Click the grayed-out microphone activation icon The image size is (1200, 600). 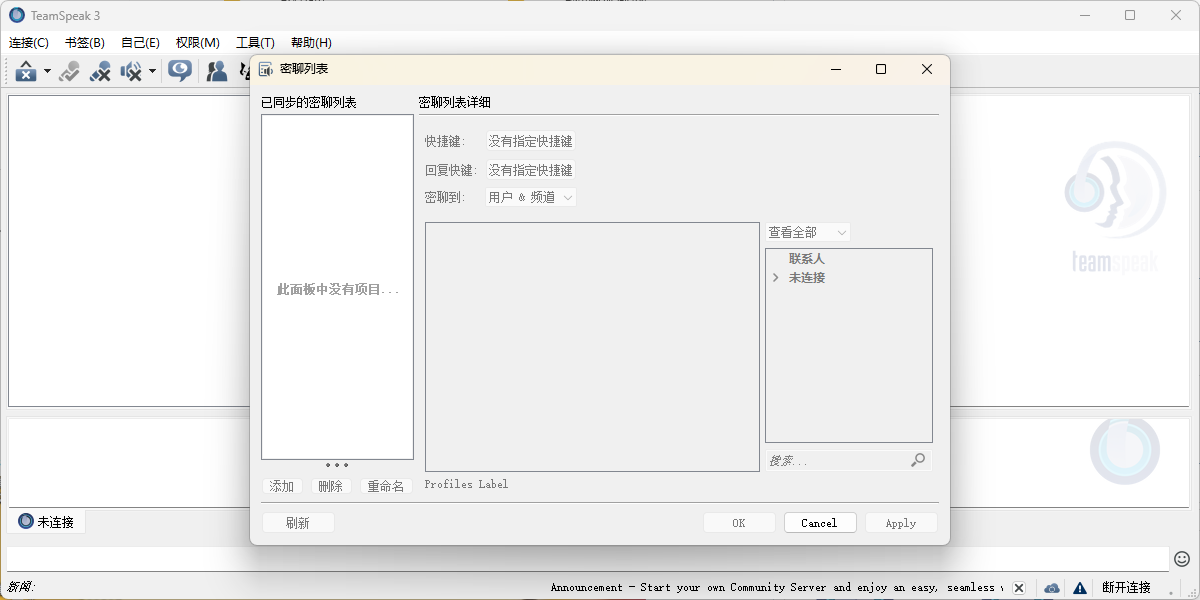coord(69,71)
